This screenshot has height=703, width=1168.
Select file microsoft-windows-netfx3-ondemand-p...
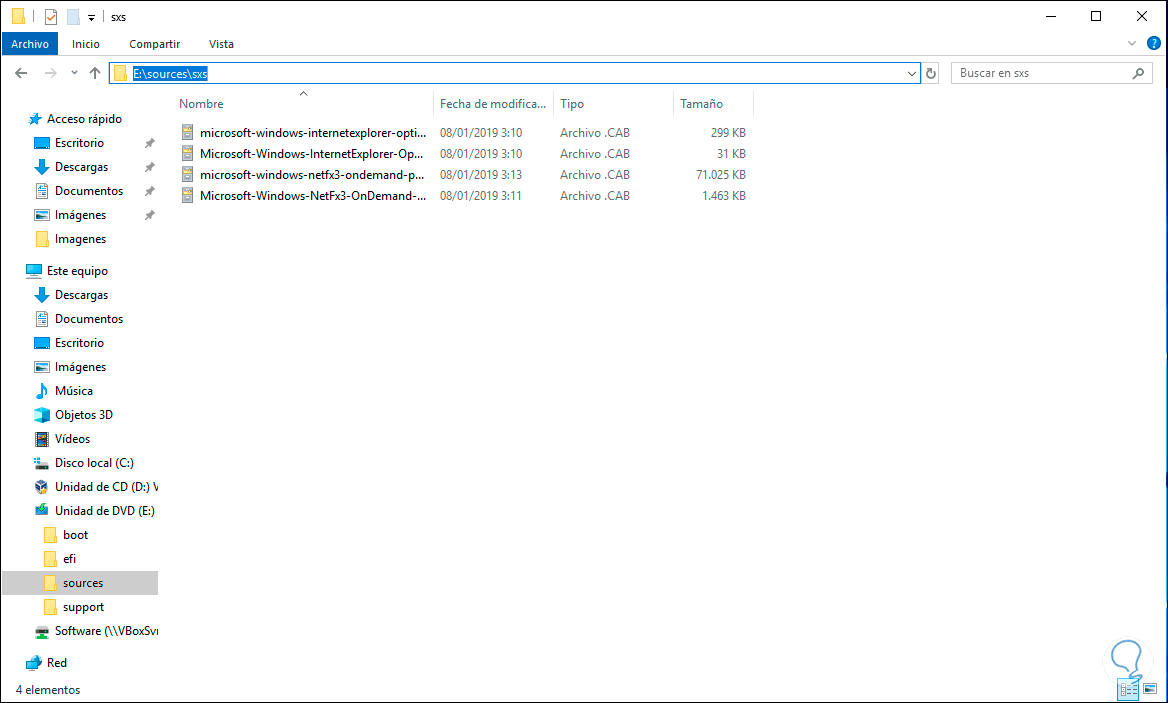tap(312, 174)
